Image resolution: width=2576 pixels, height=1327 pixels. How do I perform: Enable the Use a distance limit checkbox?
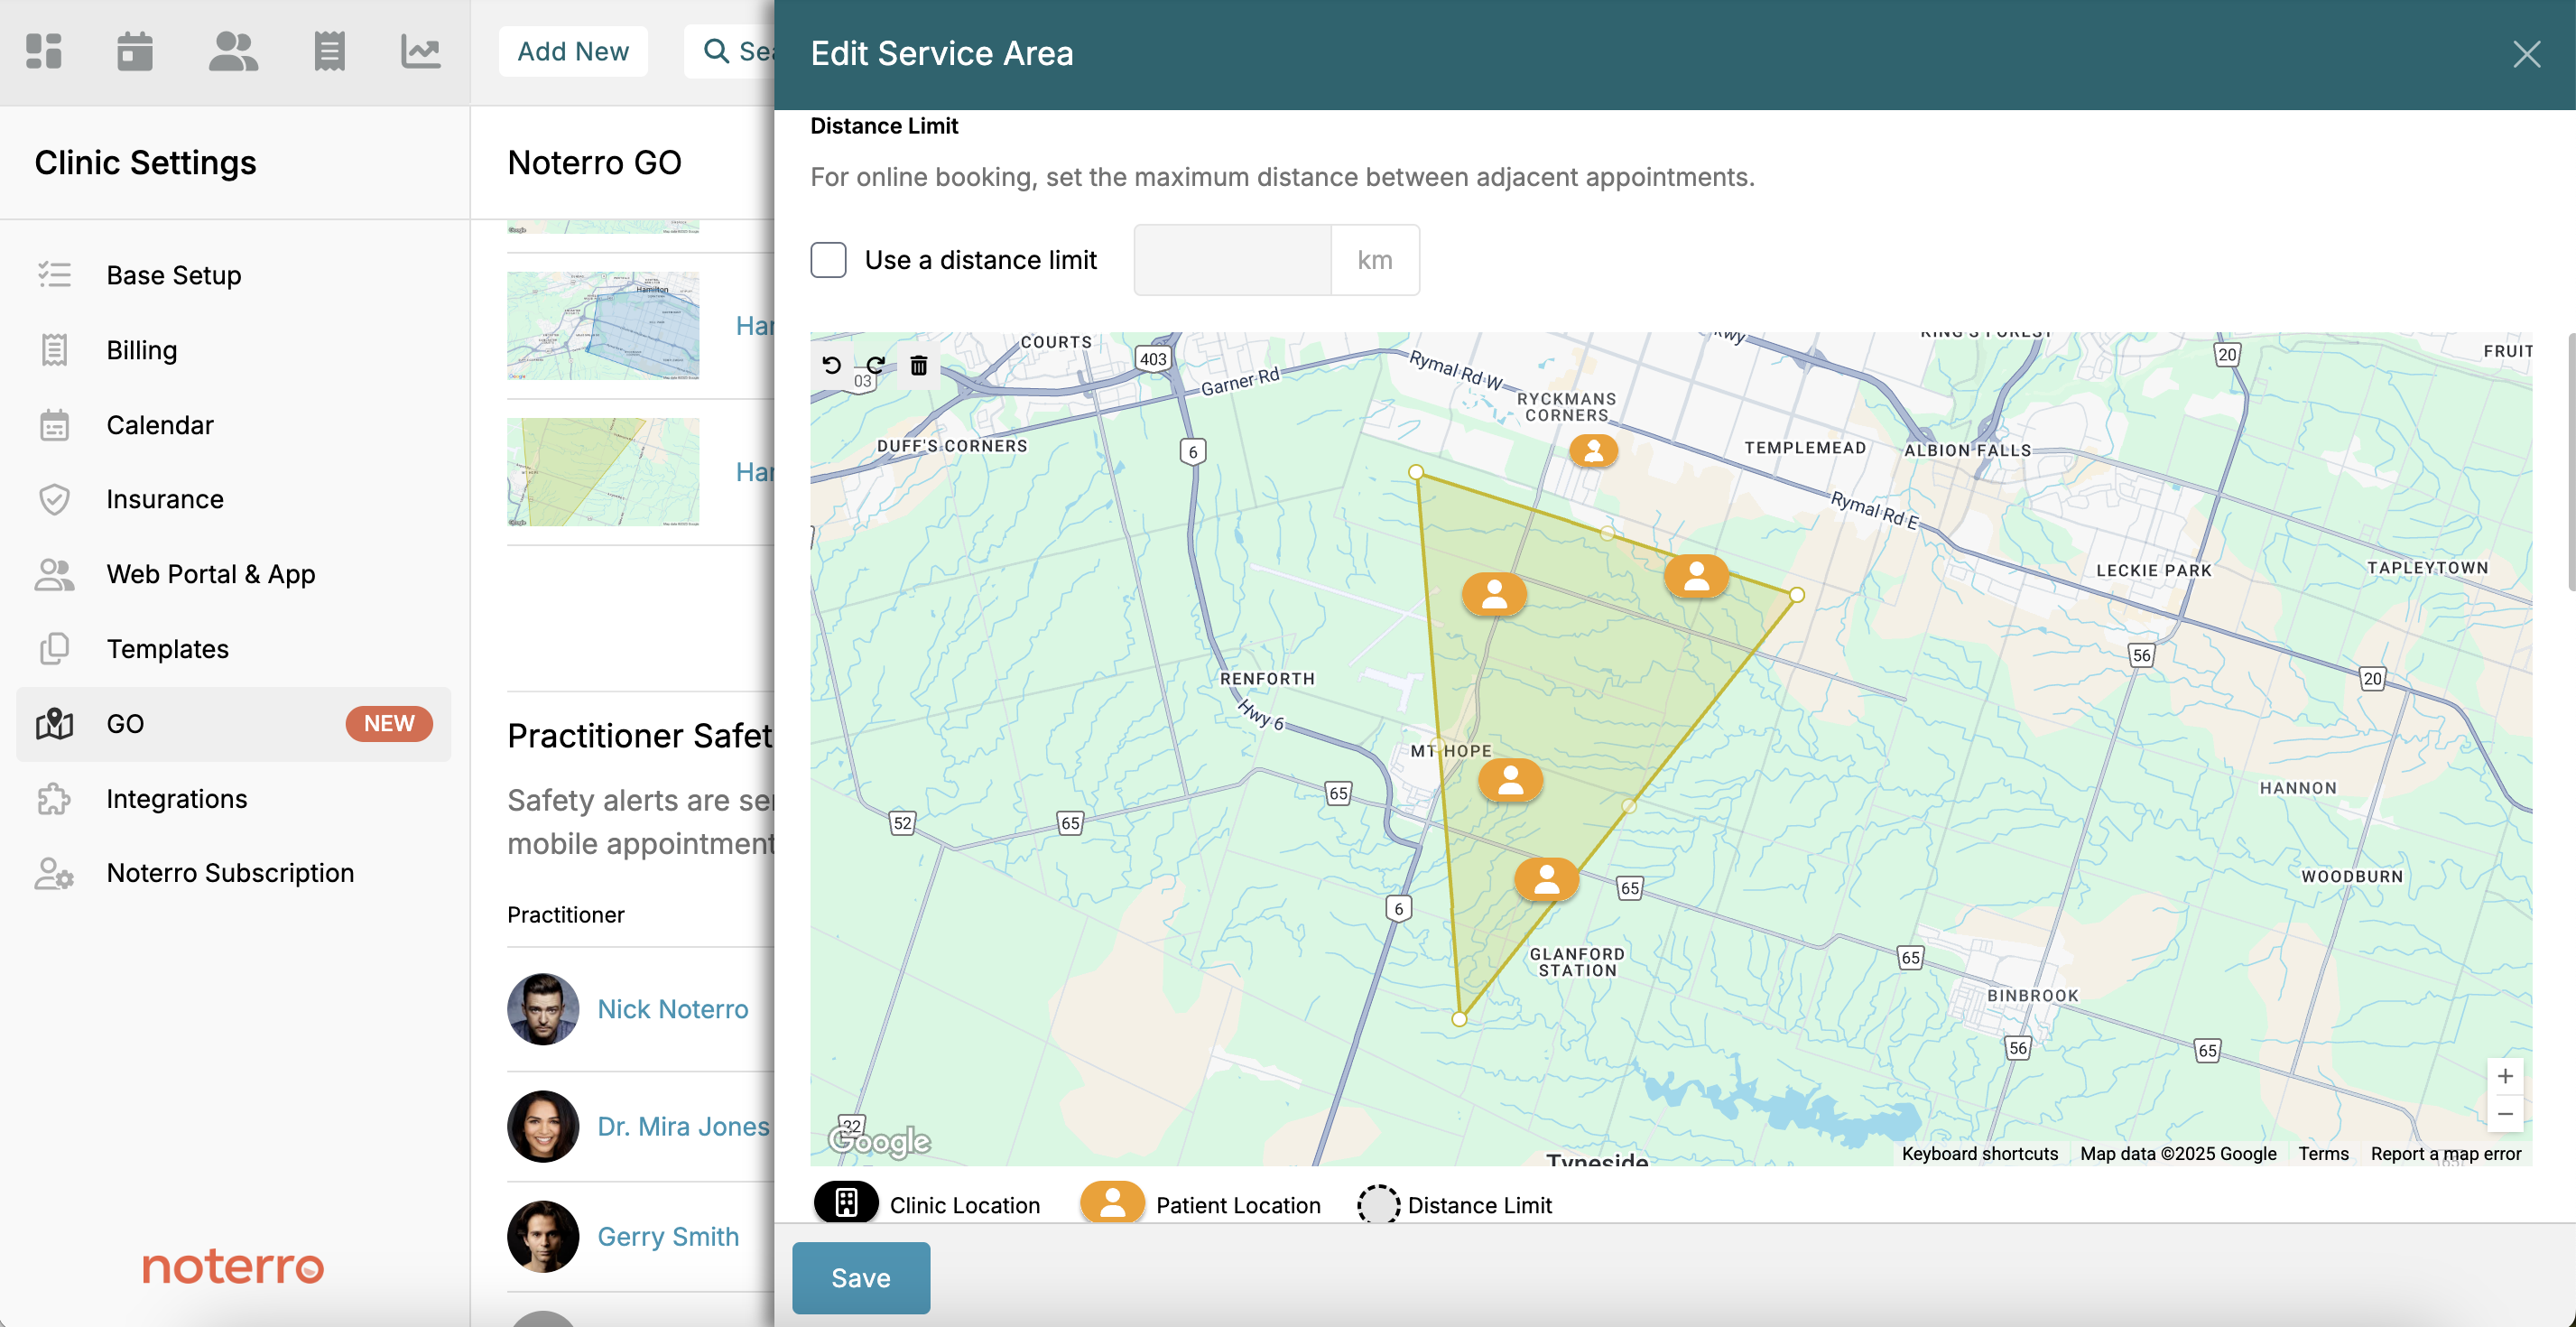(828, 260)
